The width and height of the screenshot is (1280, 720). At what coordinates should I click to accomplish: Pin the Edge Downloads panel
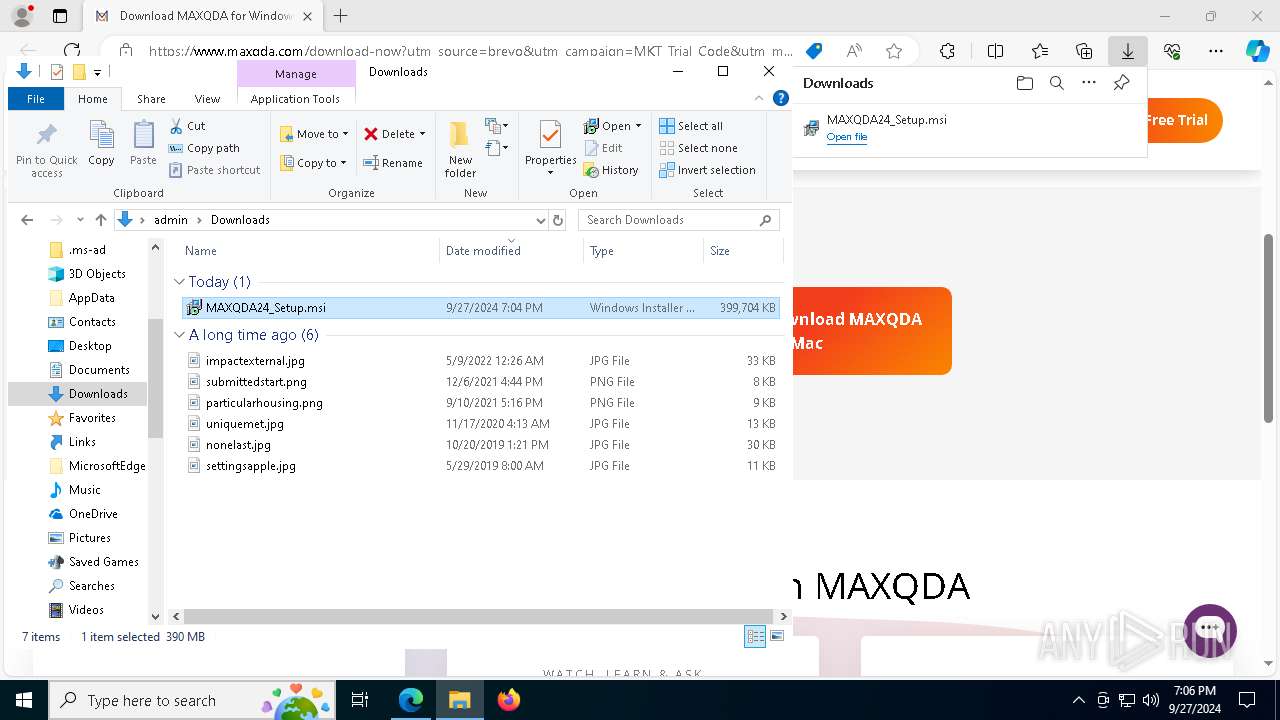coord(1121,83)
